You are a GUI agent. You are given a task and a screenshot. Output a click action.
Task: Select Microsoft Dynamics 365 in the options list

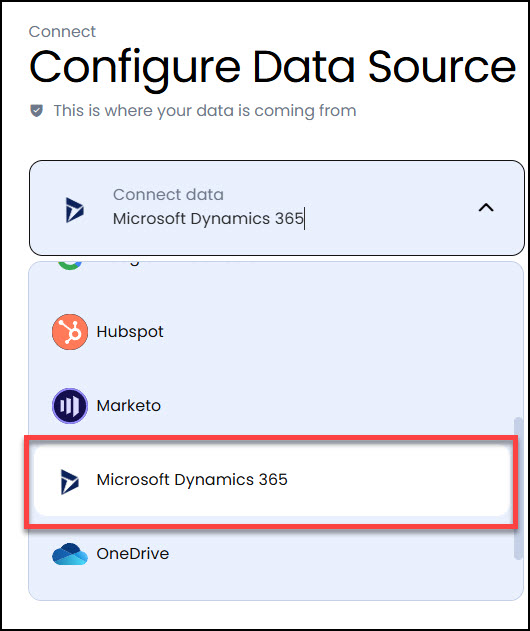pos(192,480)
